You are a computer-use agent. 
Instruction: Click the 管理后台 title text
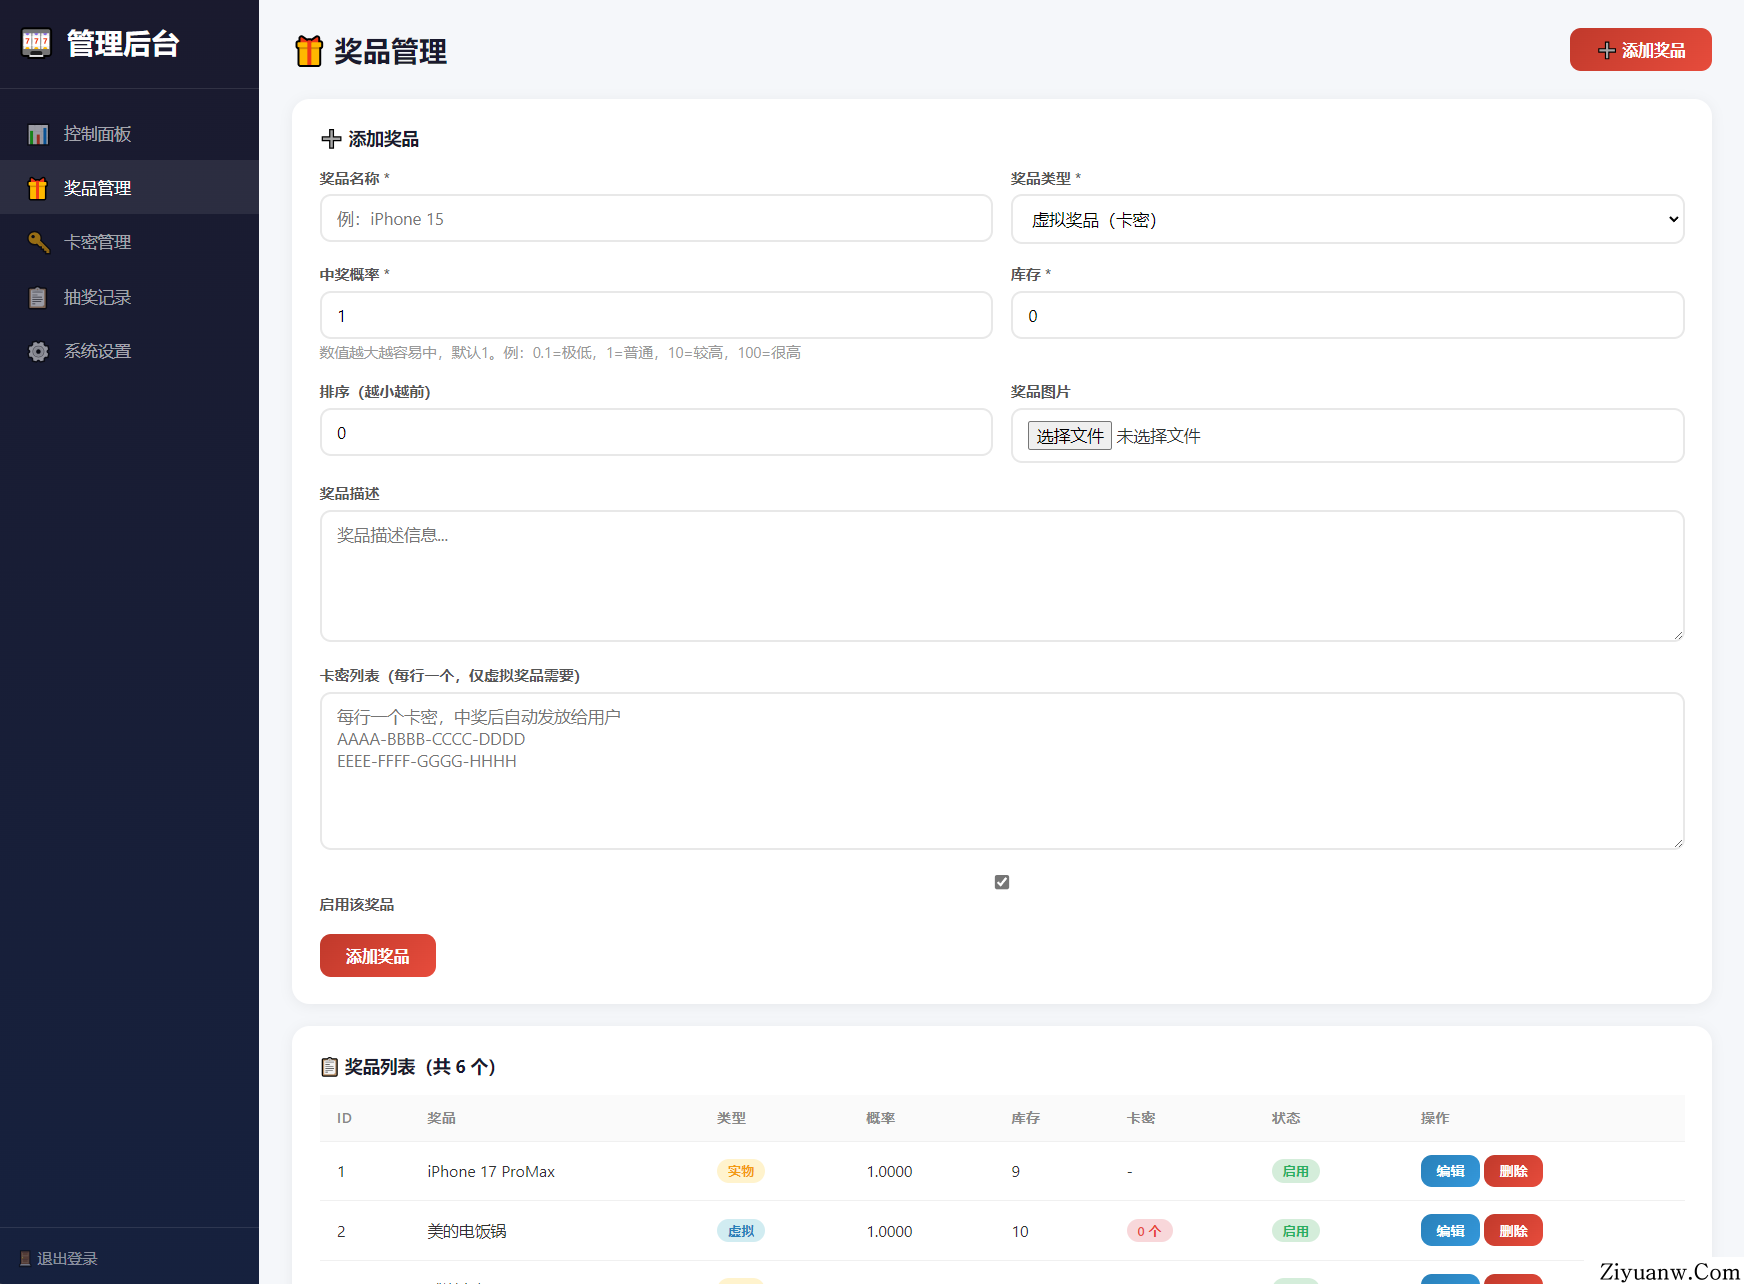[123, 44]
